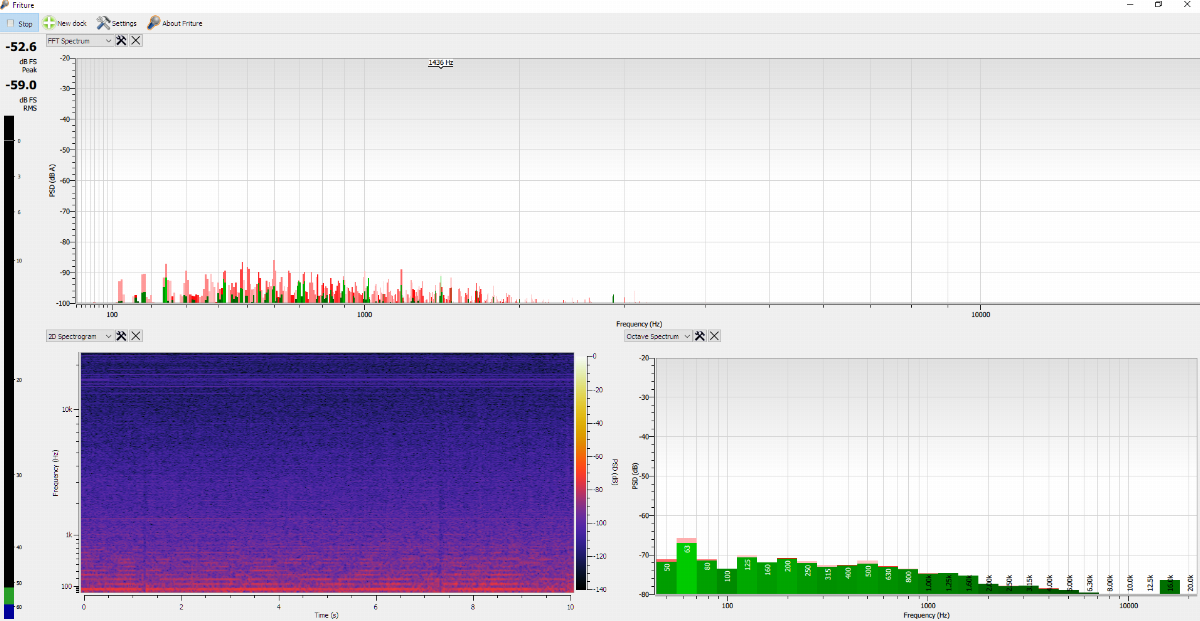
Task: Open About Friture
Action: click(175, 23)
